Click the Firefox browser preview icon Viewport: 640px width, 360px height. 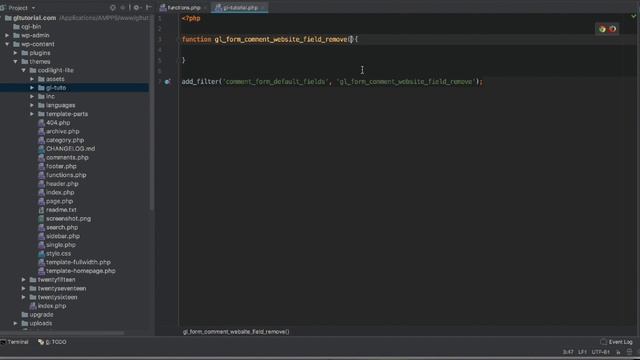tap(613, 29)
